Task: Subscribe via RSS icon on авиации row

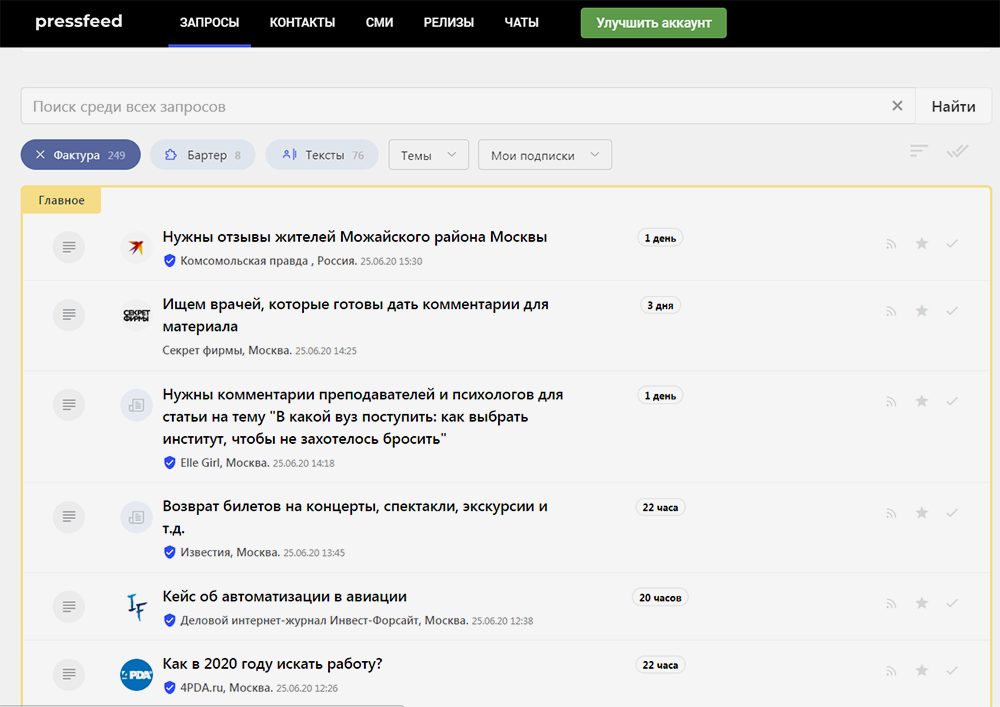Action: 891,604
